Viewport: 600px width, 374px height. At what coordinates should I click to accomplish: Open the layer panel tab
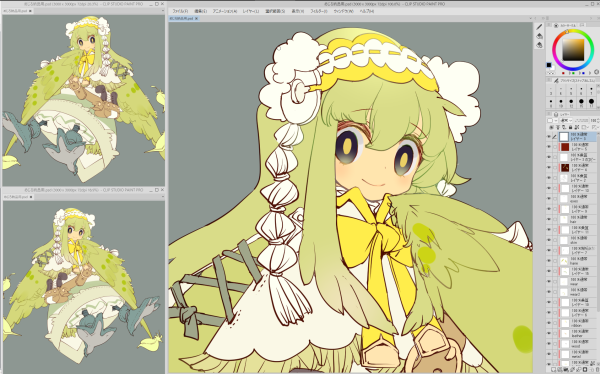tap(561, 114)
